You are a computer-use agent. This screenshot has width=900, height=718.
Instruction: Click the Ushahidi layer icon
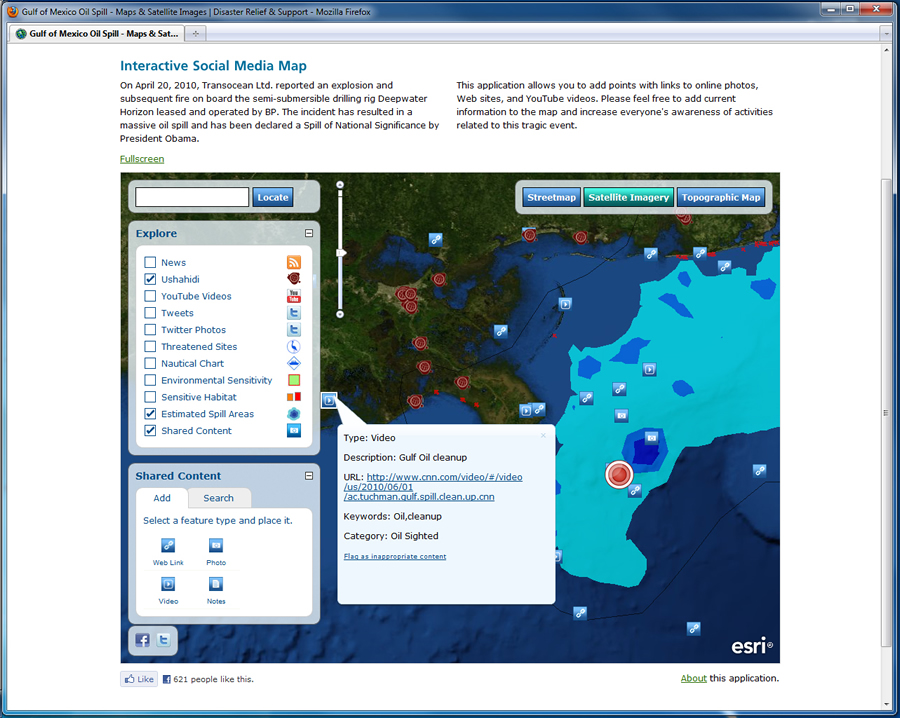point(294,279)
